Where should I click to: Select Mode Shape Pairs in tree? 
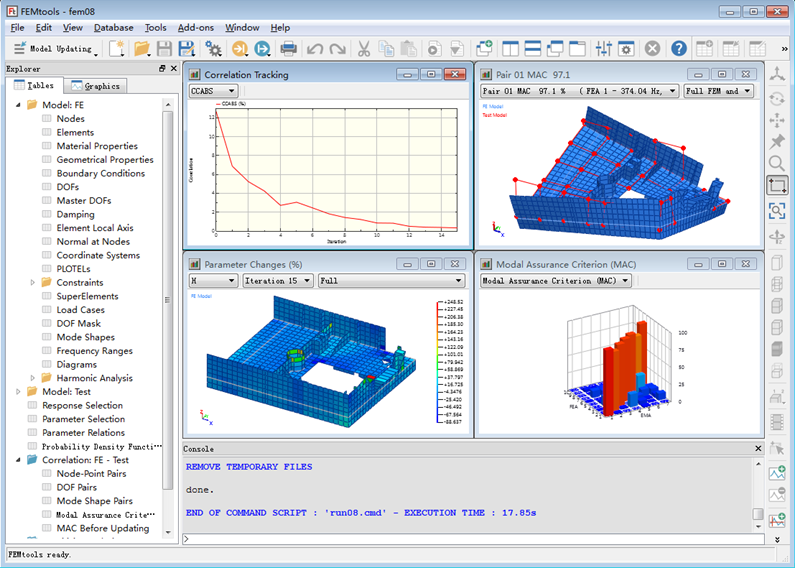[94, 501]
